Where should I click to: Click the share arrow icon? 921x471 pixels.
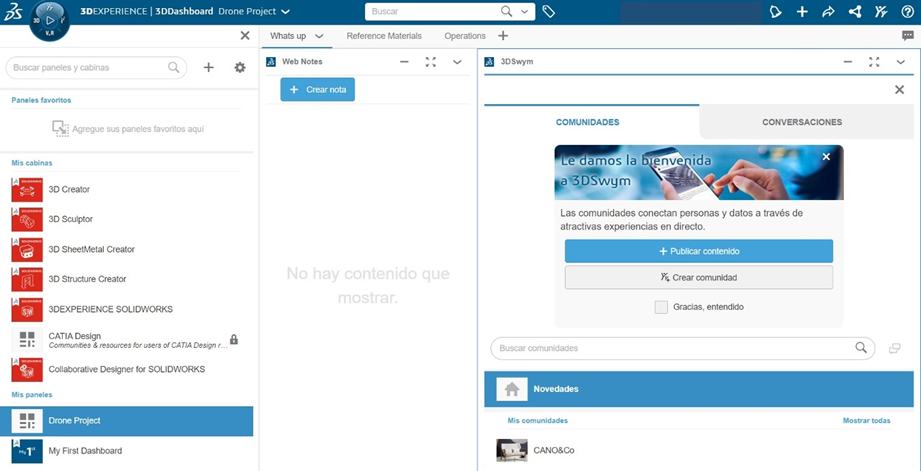[828, 12]
